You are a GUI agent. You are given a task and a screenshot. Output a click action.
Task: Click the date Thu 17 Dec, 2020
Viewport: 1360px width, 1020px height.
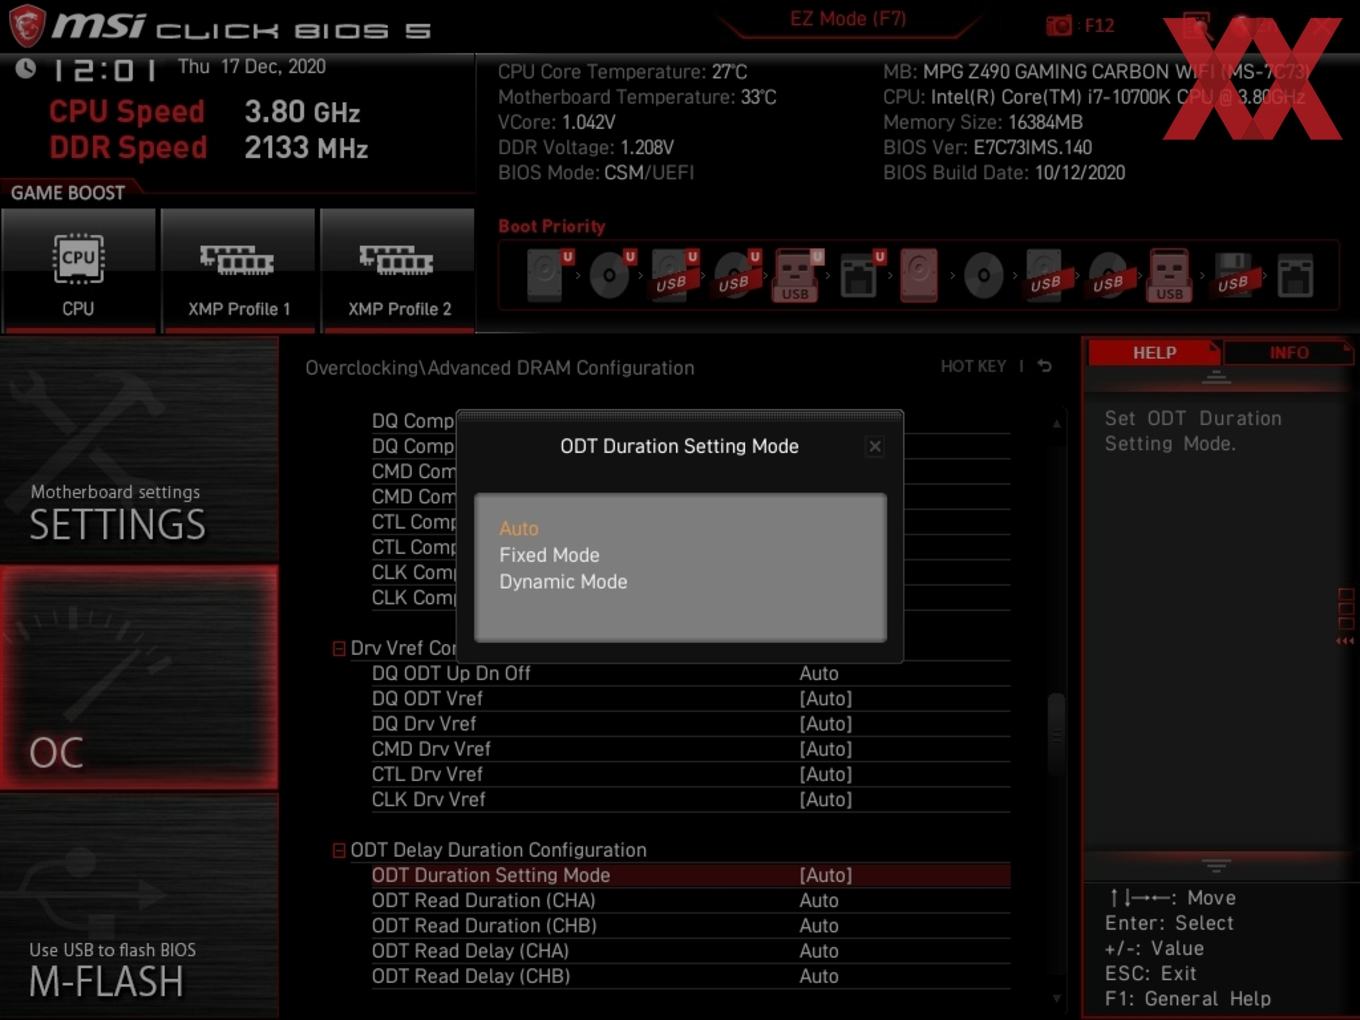[252, 67]
